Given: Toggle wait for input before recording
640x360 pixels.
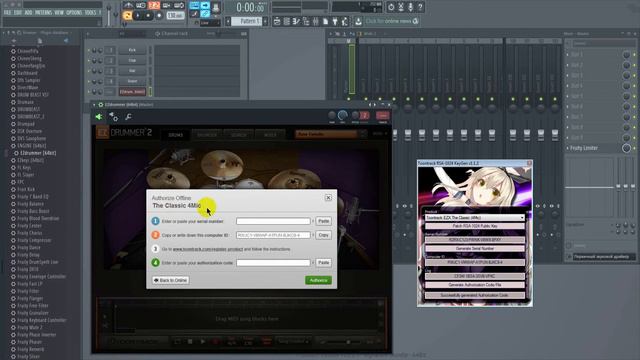Looking at the screenshot, I should 141,5.
